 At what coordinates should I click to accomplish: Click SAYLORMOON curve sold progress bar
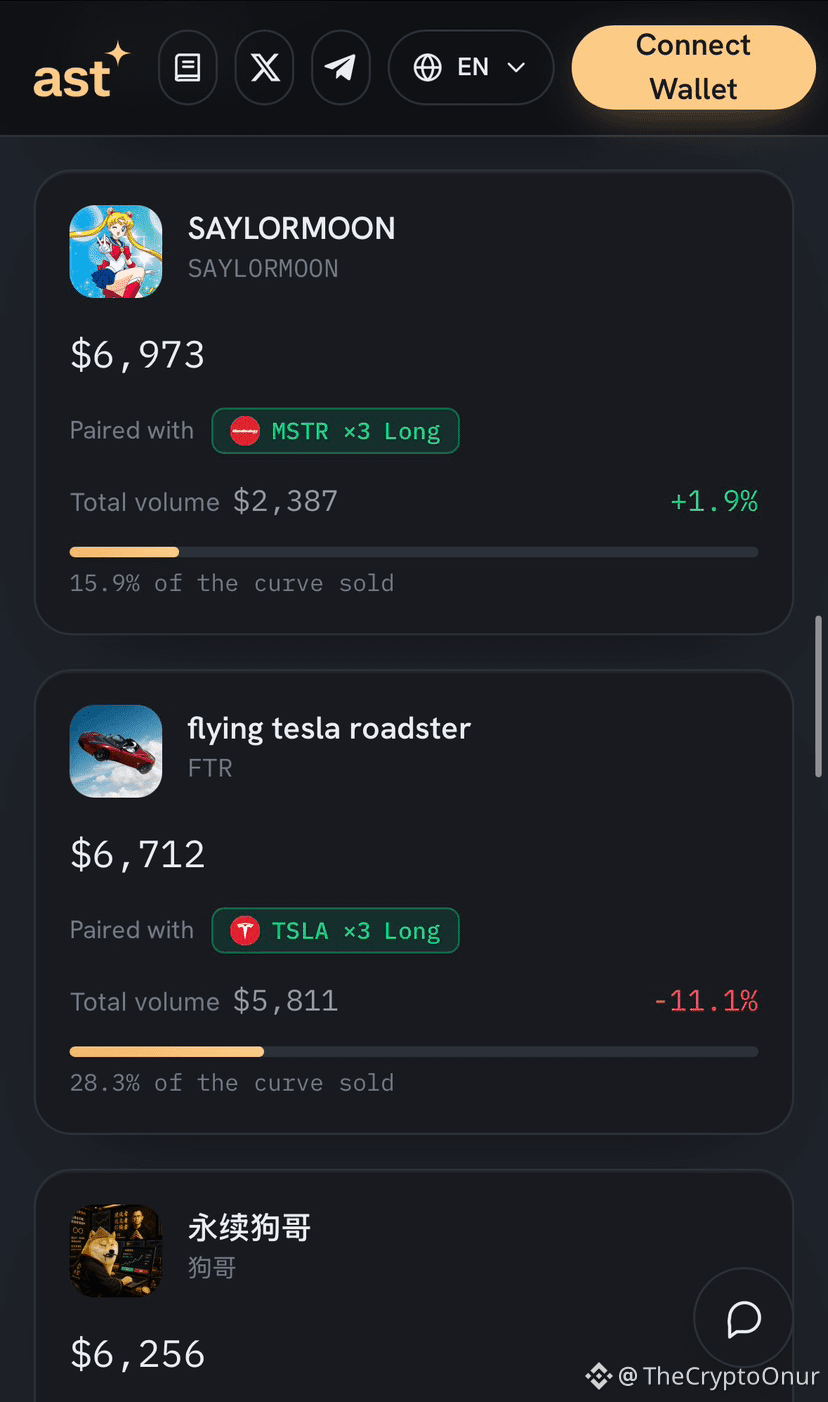(414, 552)
